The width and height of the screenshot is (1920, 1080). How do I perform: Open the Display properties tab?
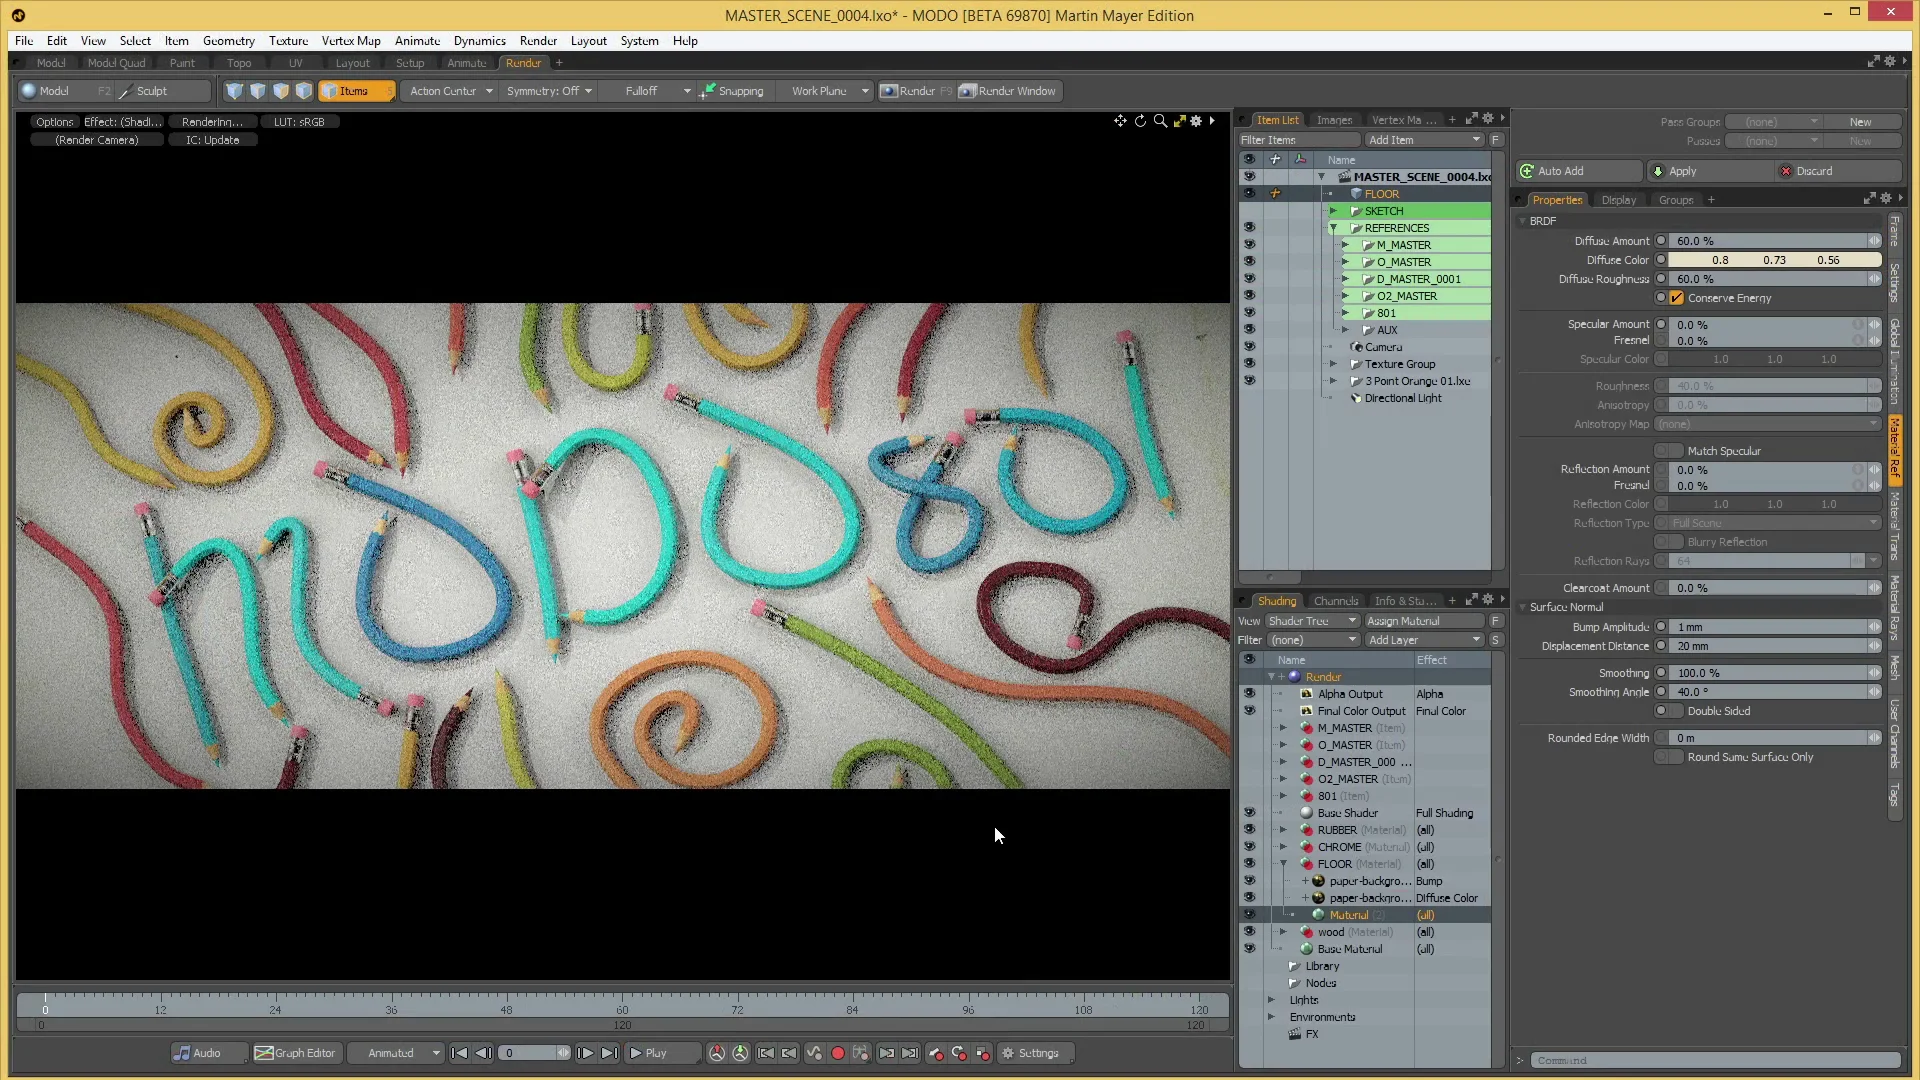(1618, 200)
